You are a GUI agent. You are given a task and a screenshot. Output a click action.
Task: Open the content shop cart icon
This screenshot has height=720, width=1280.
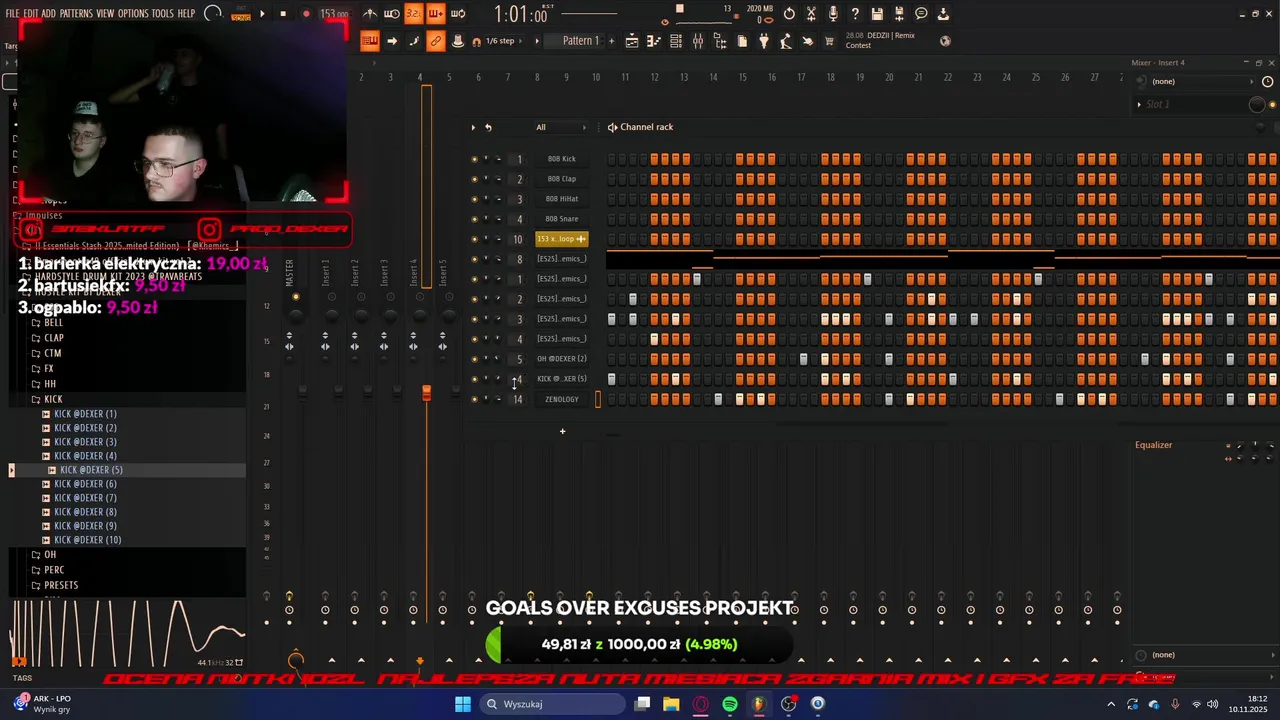(829, 41)
